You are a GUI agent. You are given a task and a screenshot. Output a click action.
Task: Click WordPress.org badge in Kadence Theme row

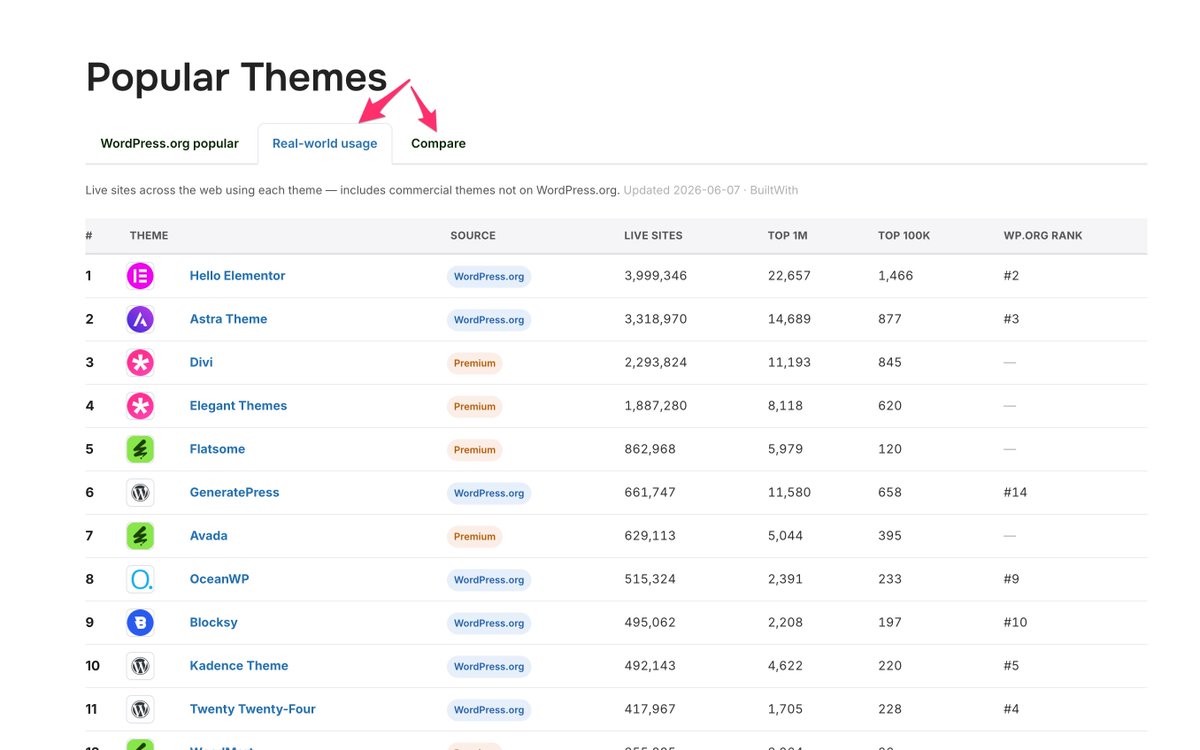tap(489, 667)
